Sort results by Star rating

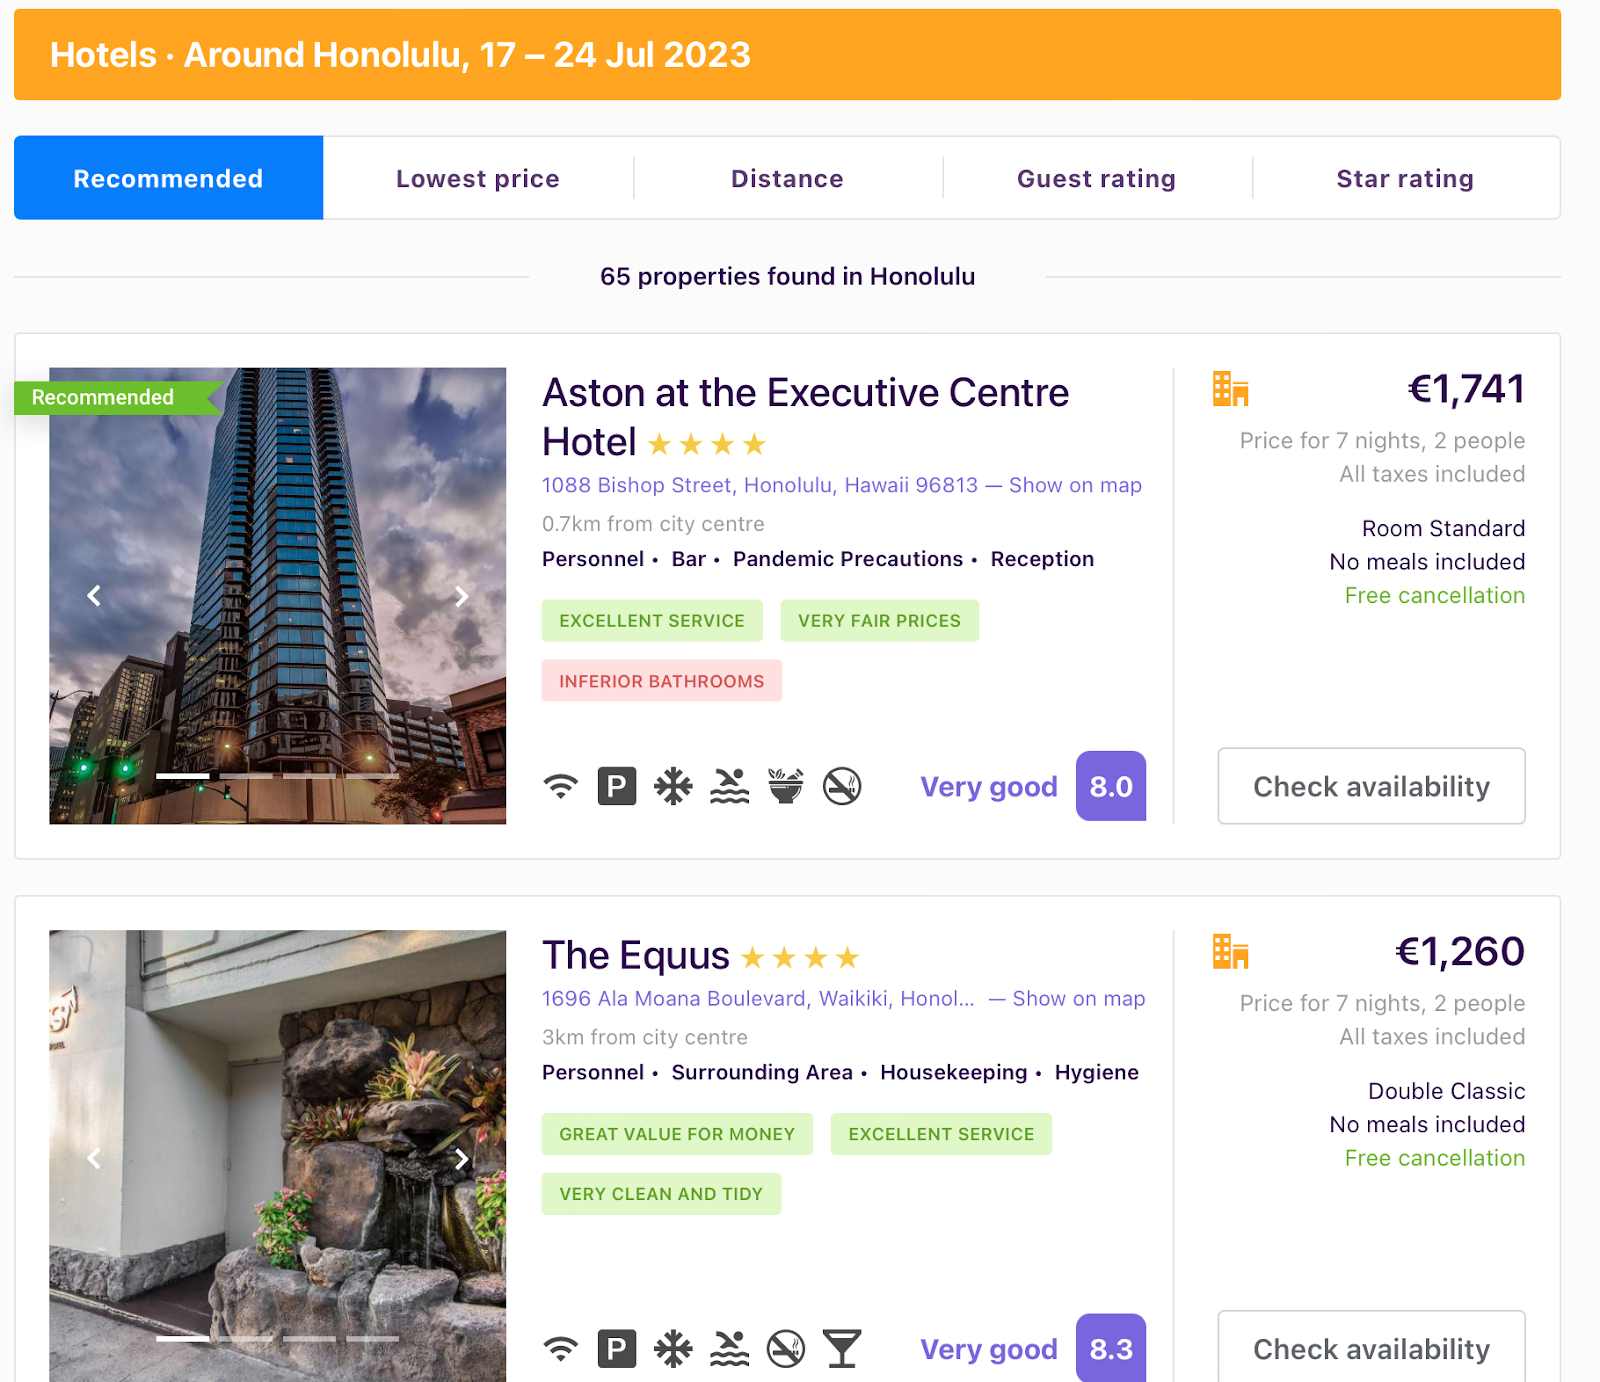1405,178
